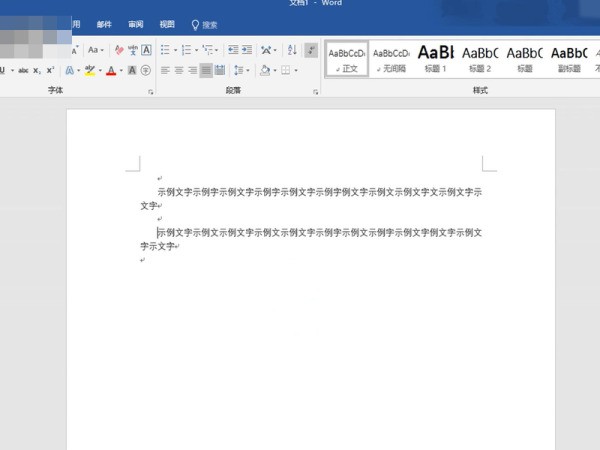Click the Multilevel List icon
The image size is (600, 450).
coord(208,50)
